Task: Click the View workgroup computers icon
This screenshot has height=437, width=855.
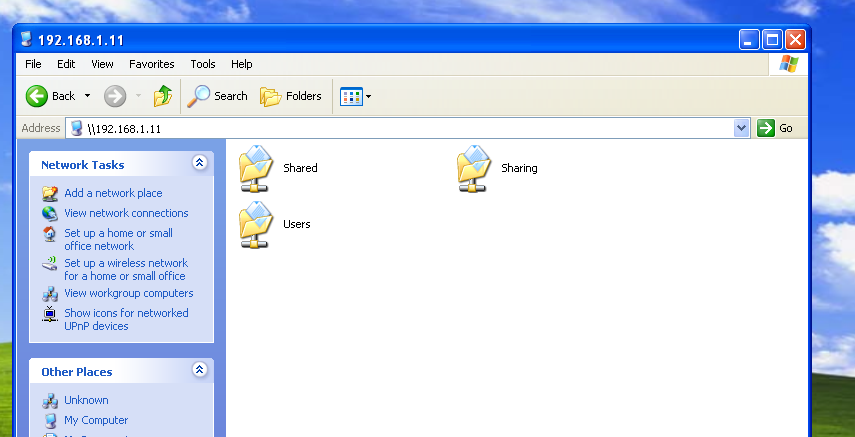Action: coord(50,294)
